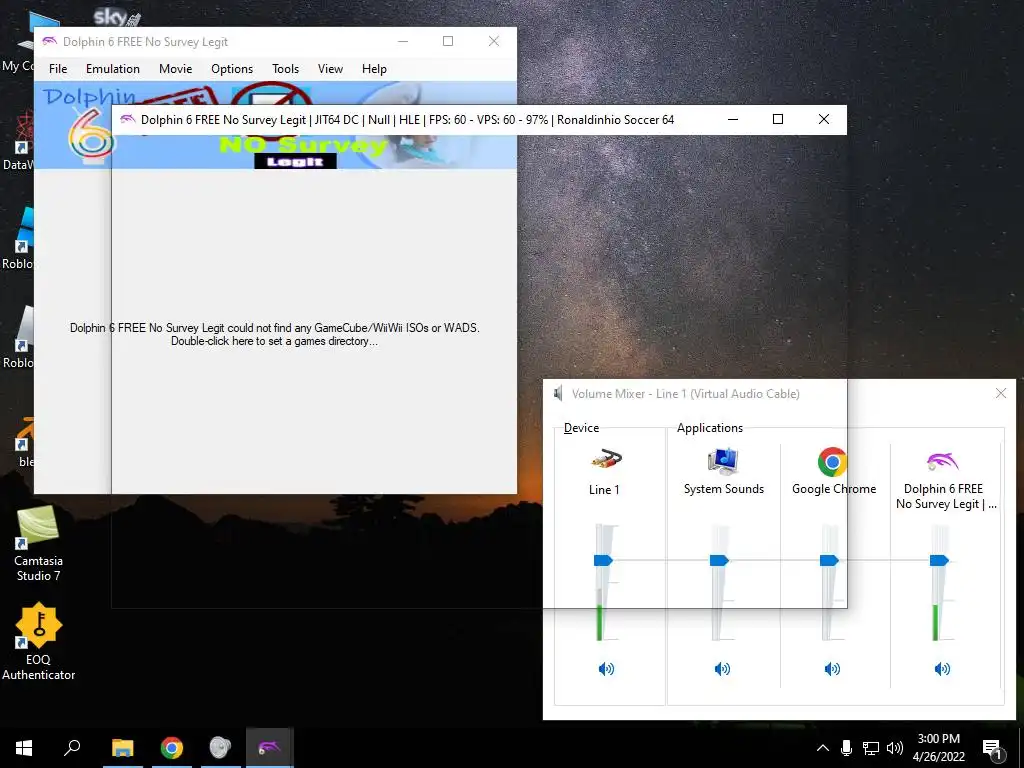
Task: Click the Google Chrome volume slider handle
Action: point(829,560)
